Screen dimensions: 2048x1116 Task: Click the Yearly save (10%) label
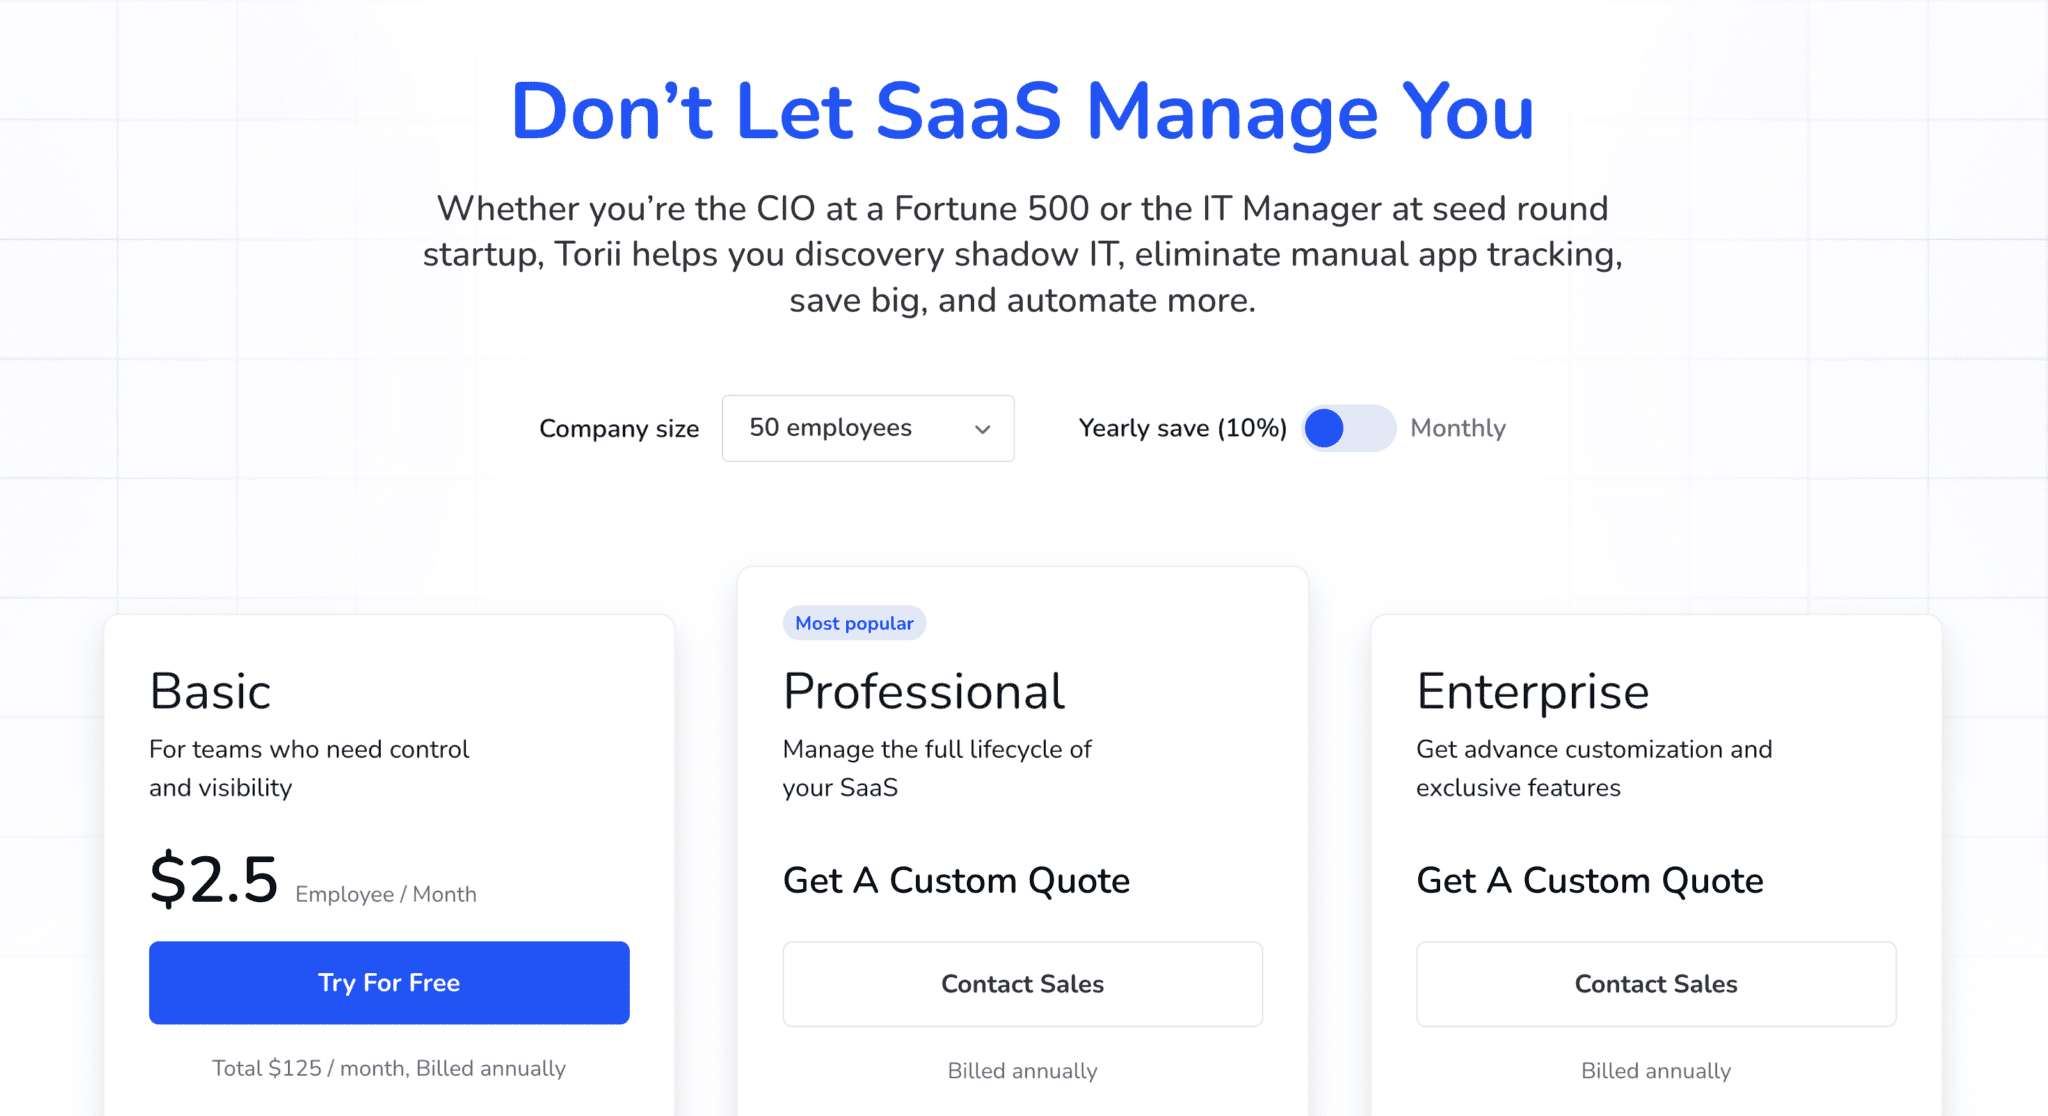(1182, 428)
